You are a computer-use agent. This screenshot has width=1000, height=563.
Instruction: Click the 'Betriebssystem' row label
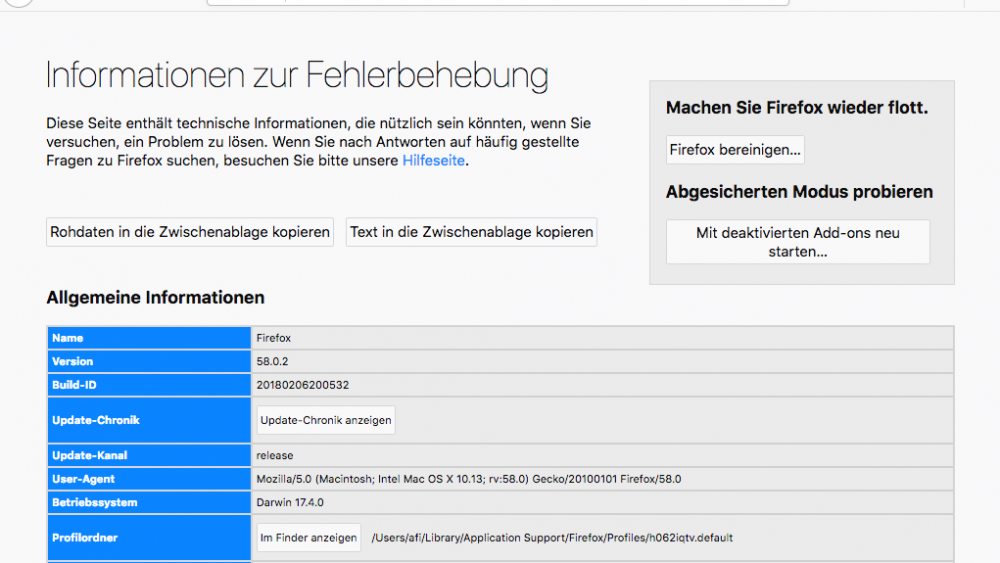pyautogui.click(x=94, y=502)
